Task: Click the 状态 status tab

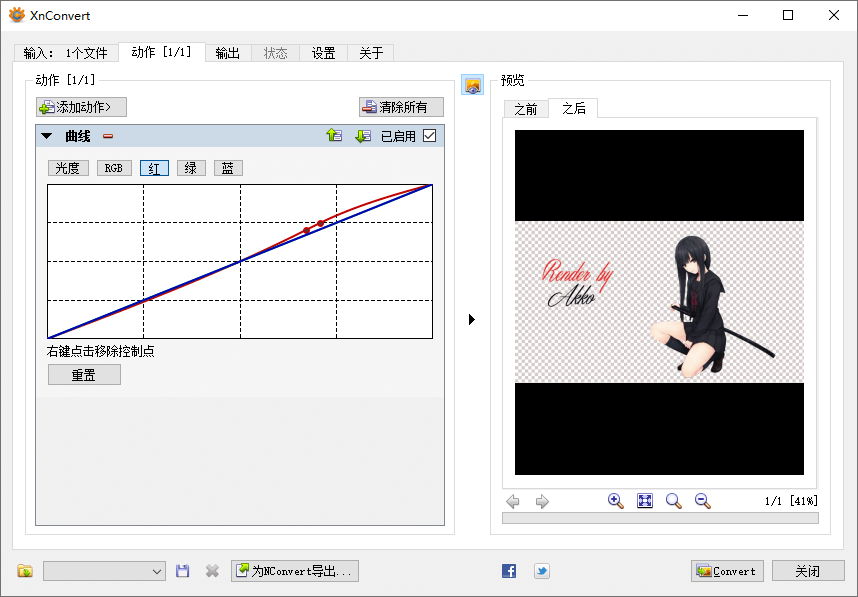Action: (276, 53)
